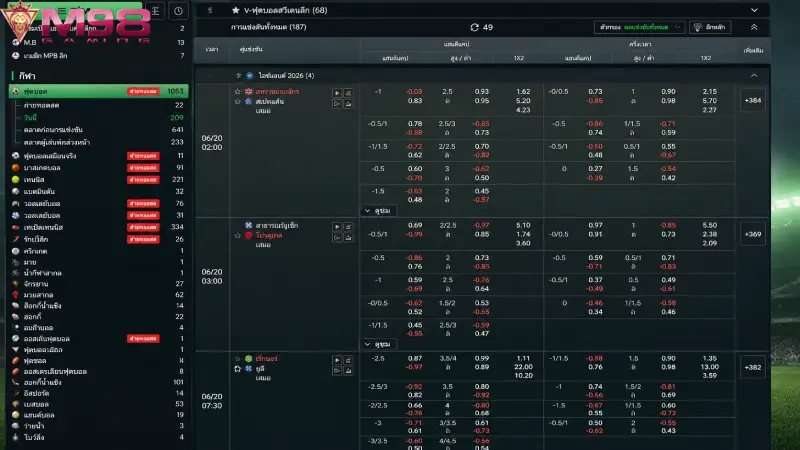Click live stream play icon for first match
The width and height of the screenshot is (800, 450).
coord(337,93)
